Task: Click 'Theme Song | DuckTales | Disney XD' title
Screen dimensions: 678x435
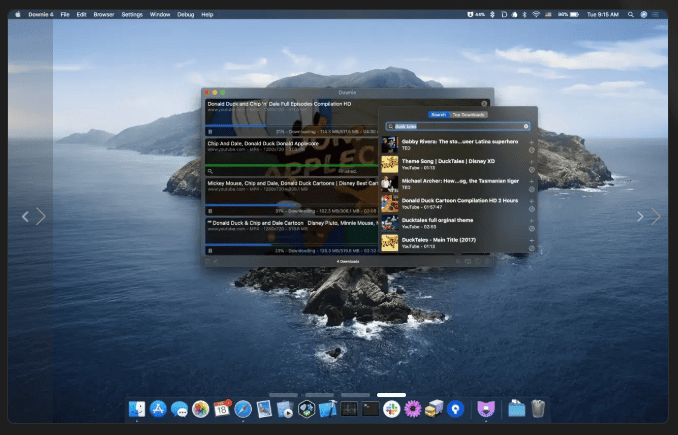Action: [448, 161]
